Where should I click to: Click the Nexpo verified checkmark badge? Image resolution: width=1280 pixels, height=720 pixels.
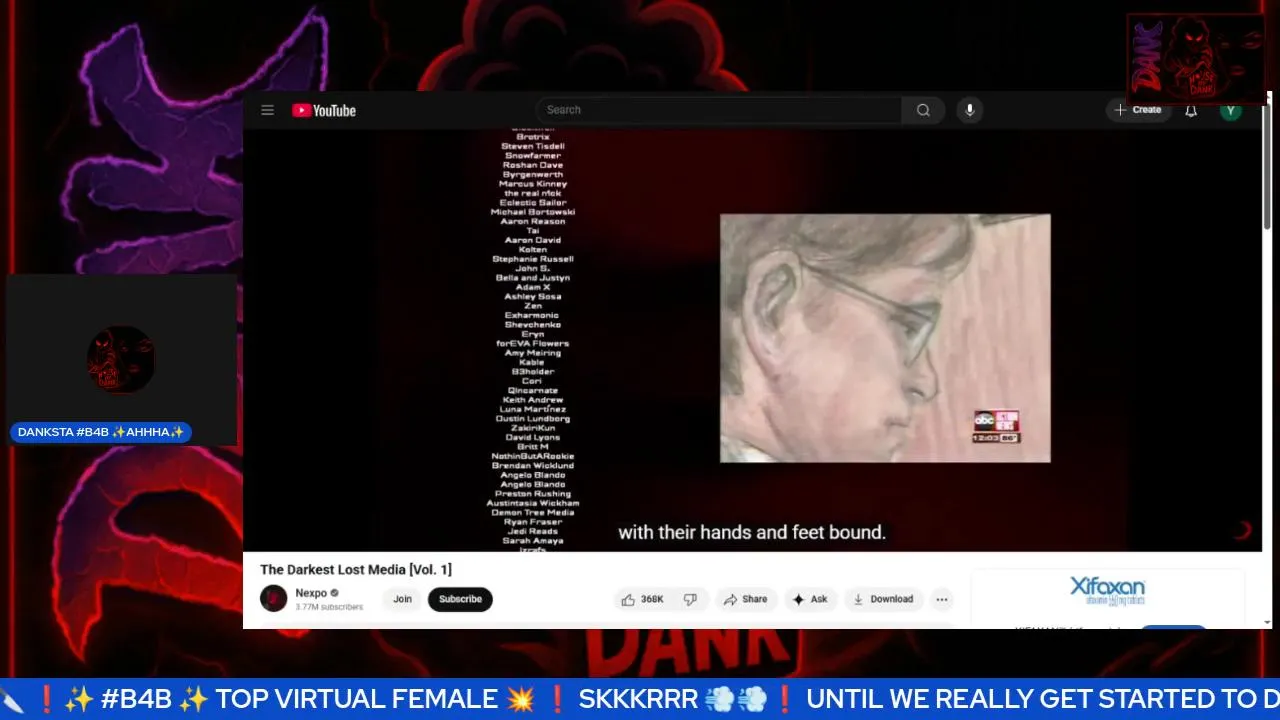point(335,593)
